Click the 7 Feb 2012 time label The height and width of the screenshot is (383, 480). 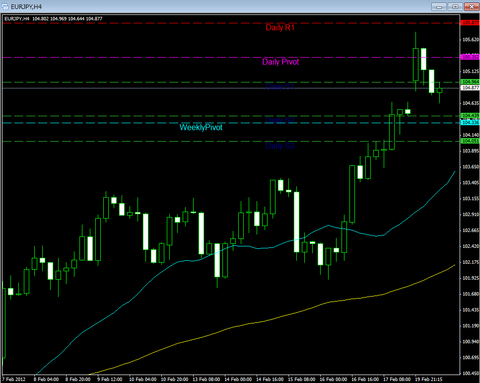(14, 379)
